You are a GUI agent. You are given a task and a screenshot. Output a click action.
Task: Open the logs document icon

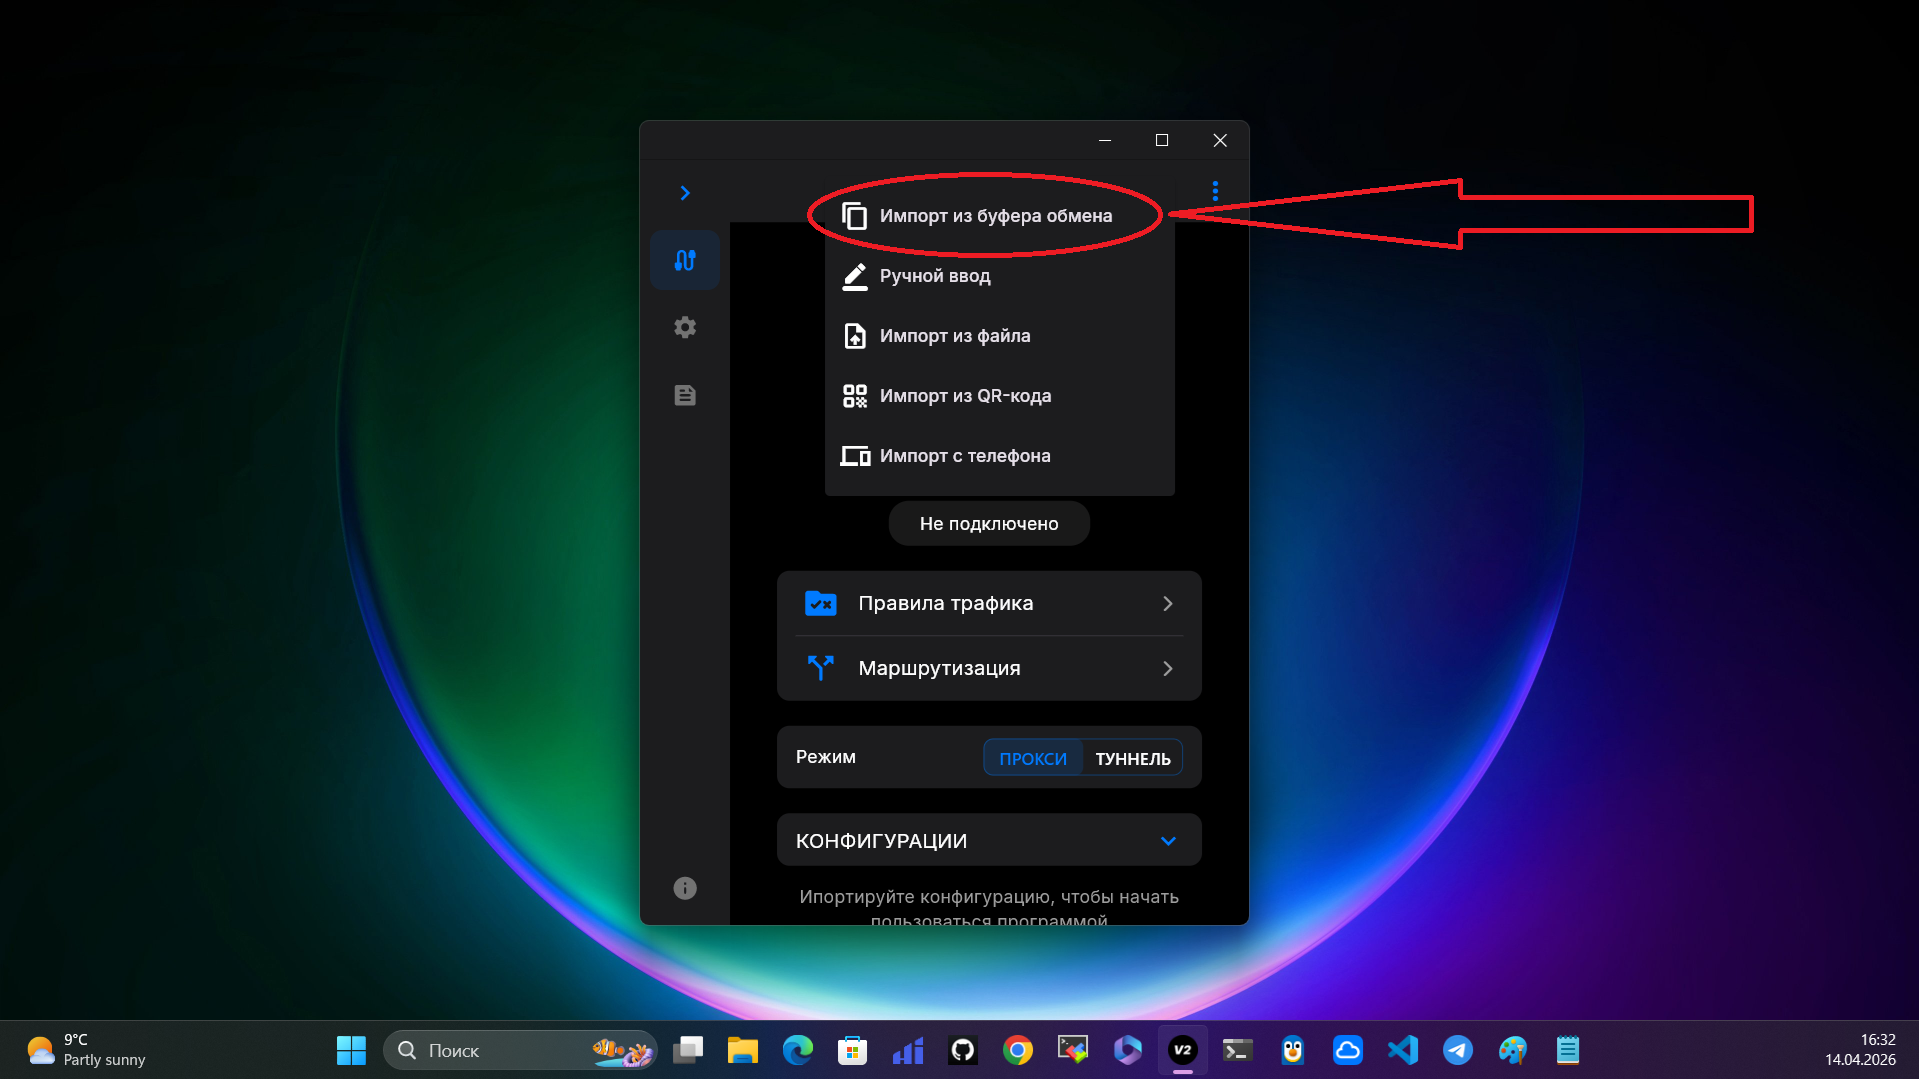tap(685, 396)
